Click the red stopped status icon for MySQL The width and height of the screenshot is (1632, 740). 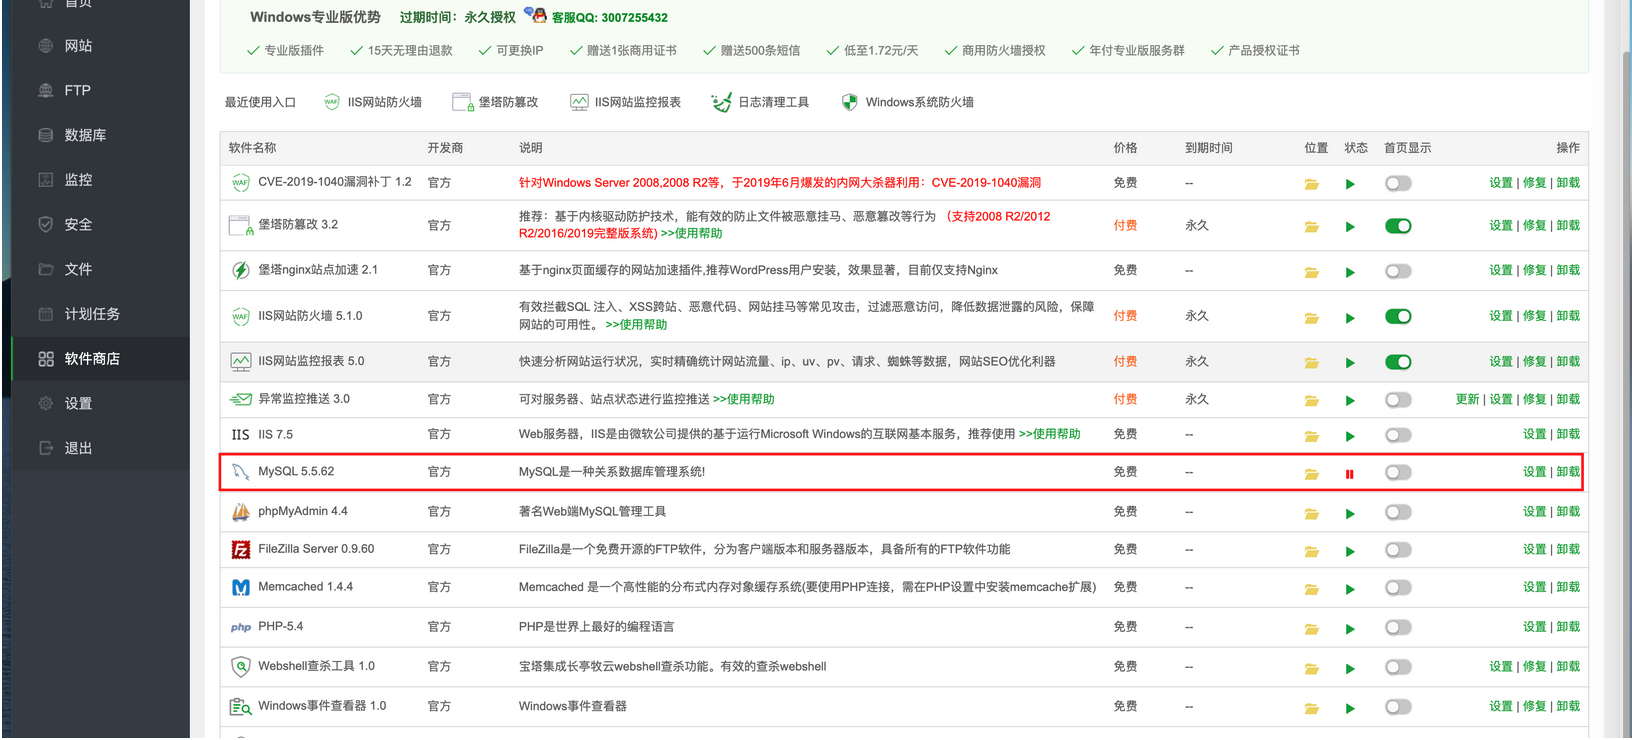click(1350, 474)
